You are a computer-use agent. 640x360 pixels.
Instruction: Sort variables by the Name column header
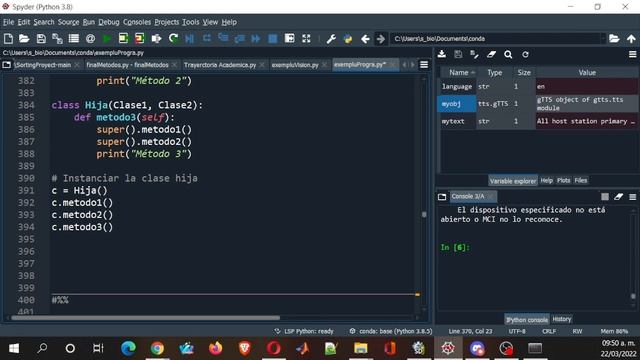pos(458,73)
